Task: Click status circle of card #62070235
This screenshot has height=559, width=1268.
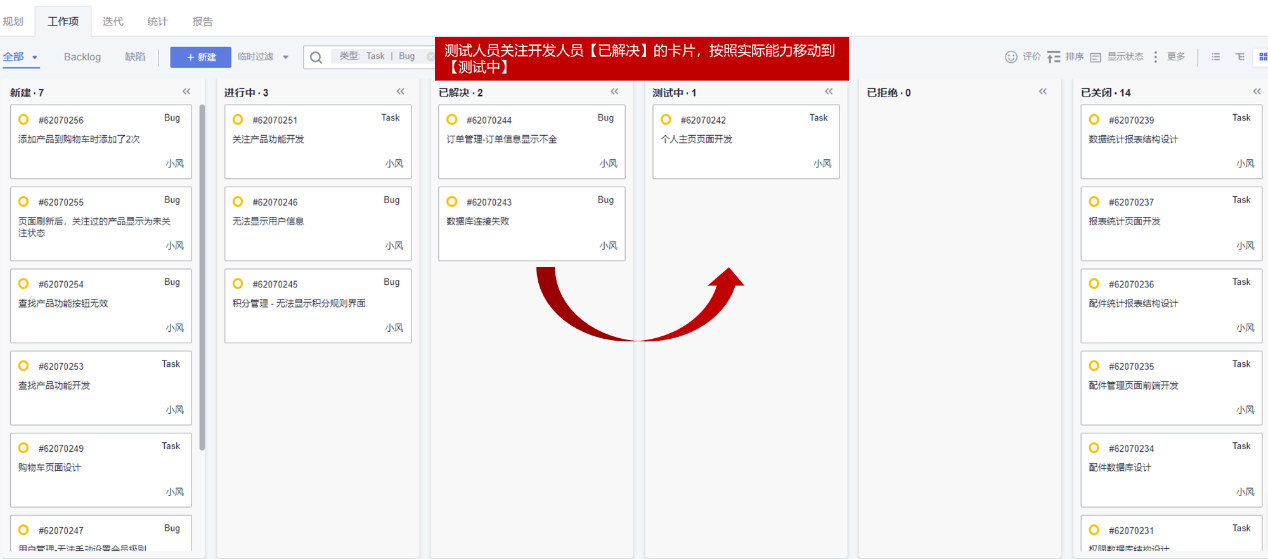Action: pyautogui.click(x=1093, y=365)
